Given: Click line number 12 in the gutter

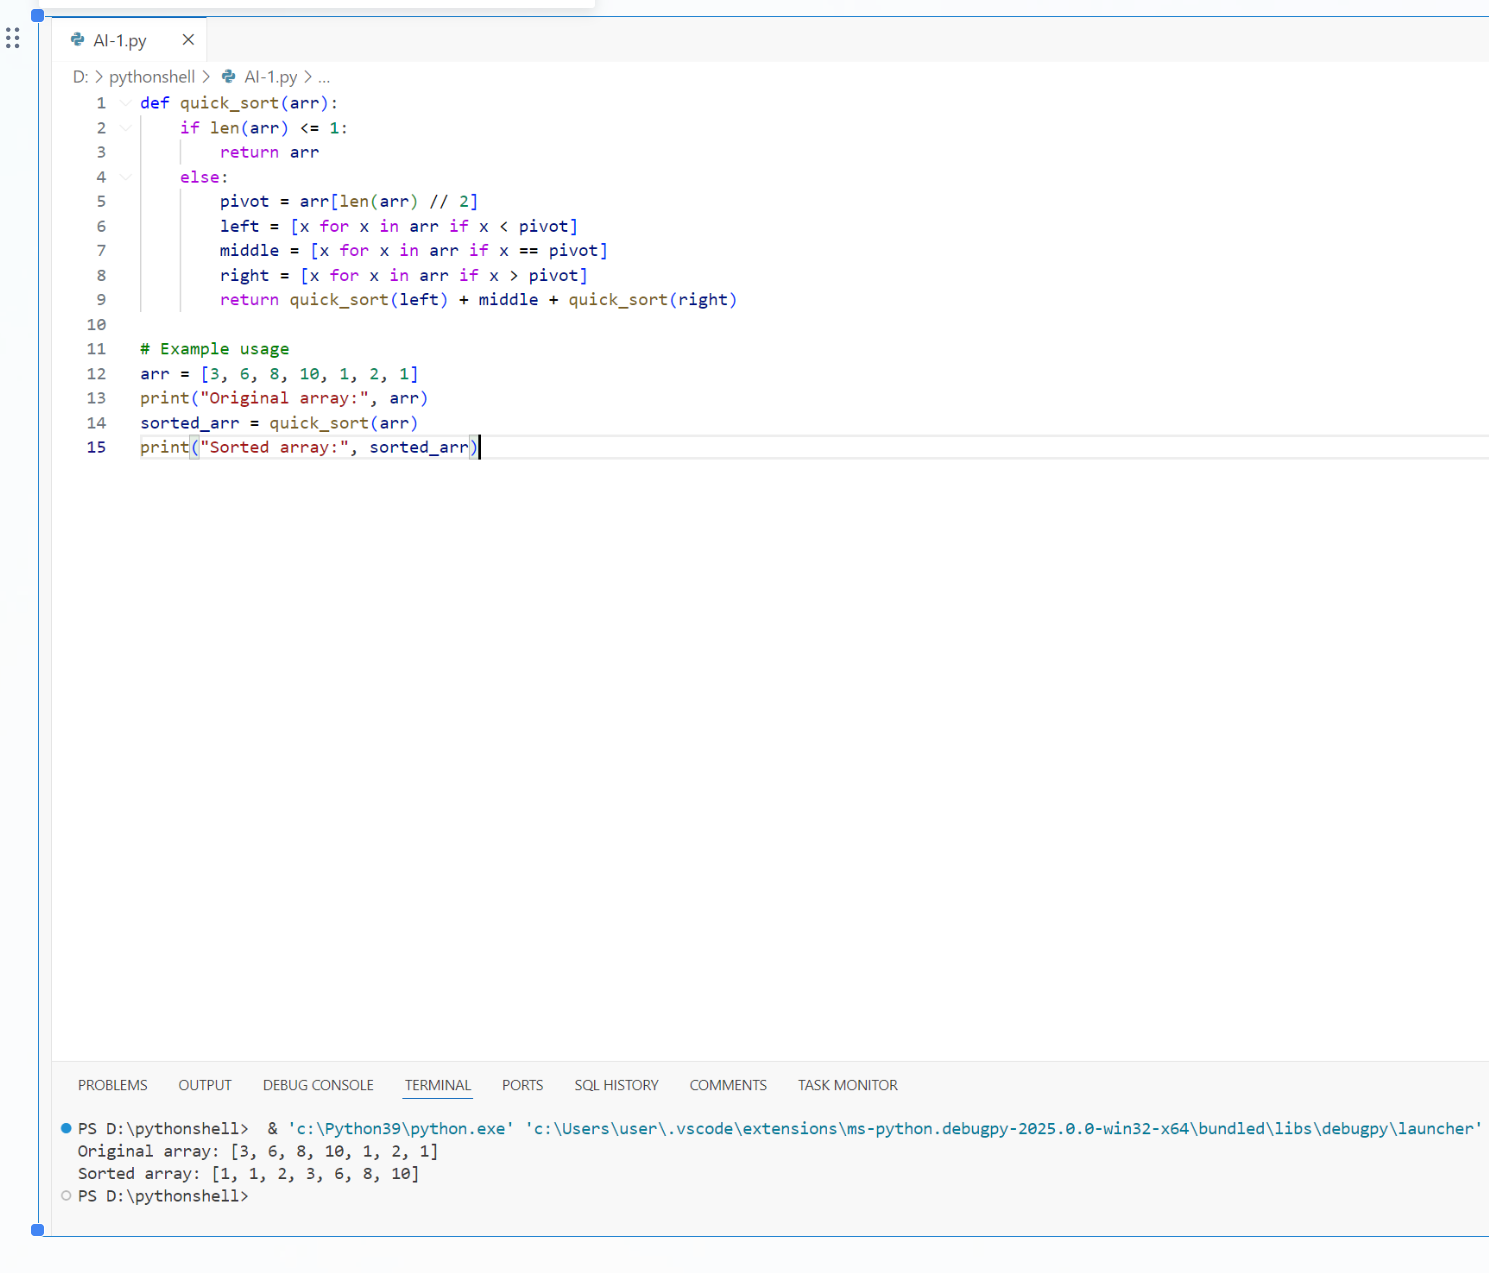Looking at the screenshot, I should pos(96,374).
